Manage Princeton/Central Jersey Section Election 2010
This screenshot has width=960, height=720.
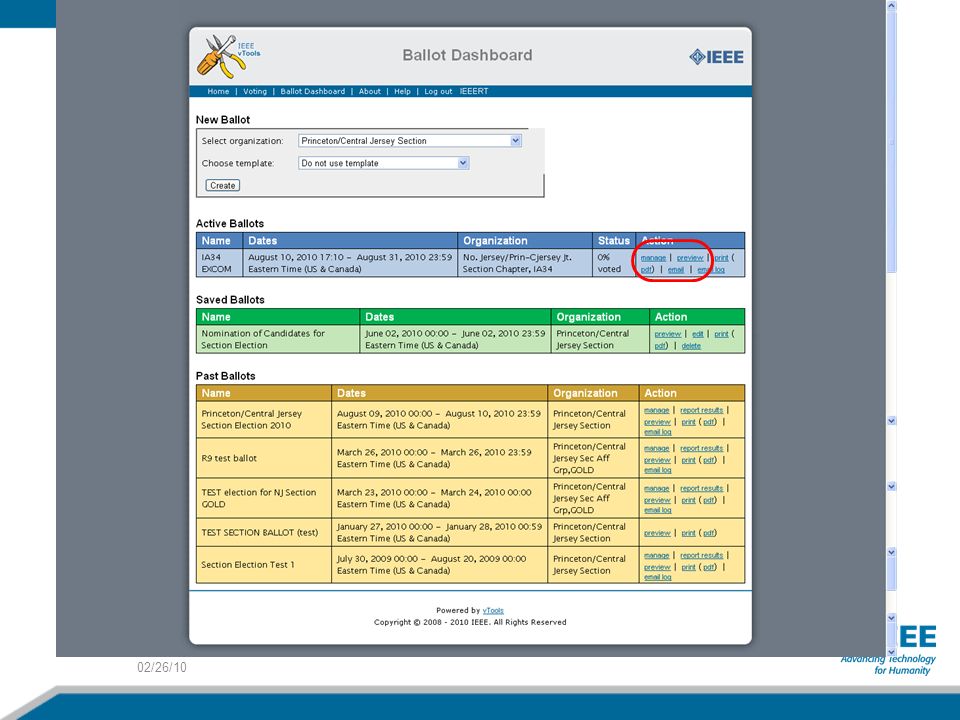coord(656,410)
